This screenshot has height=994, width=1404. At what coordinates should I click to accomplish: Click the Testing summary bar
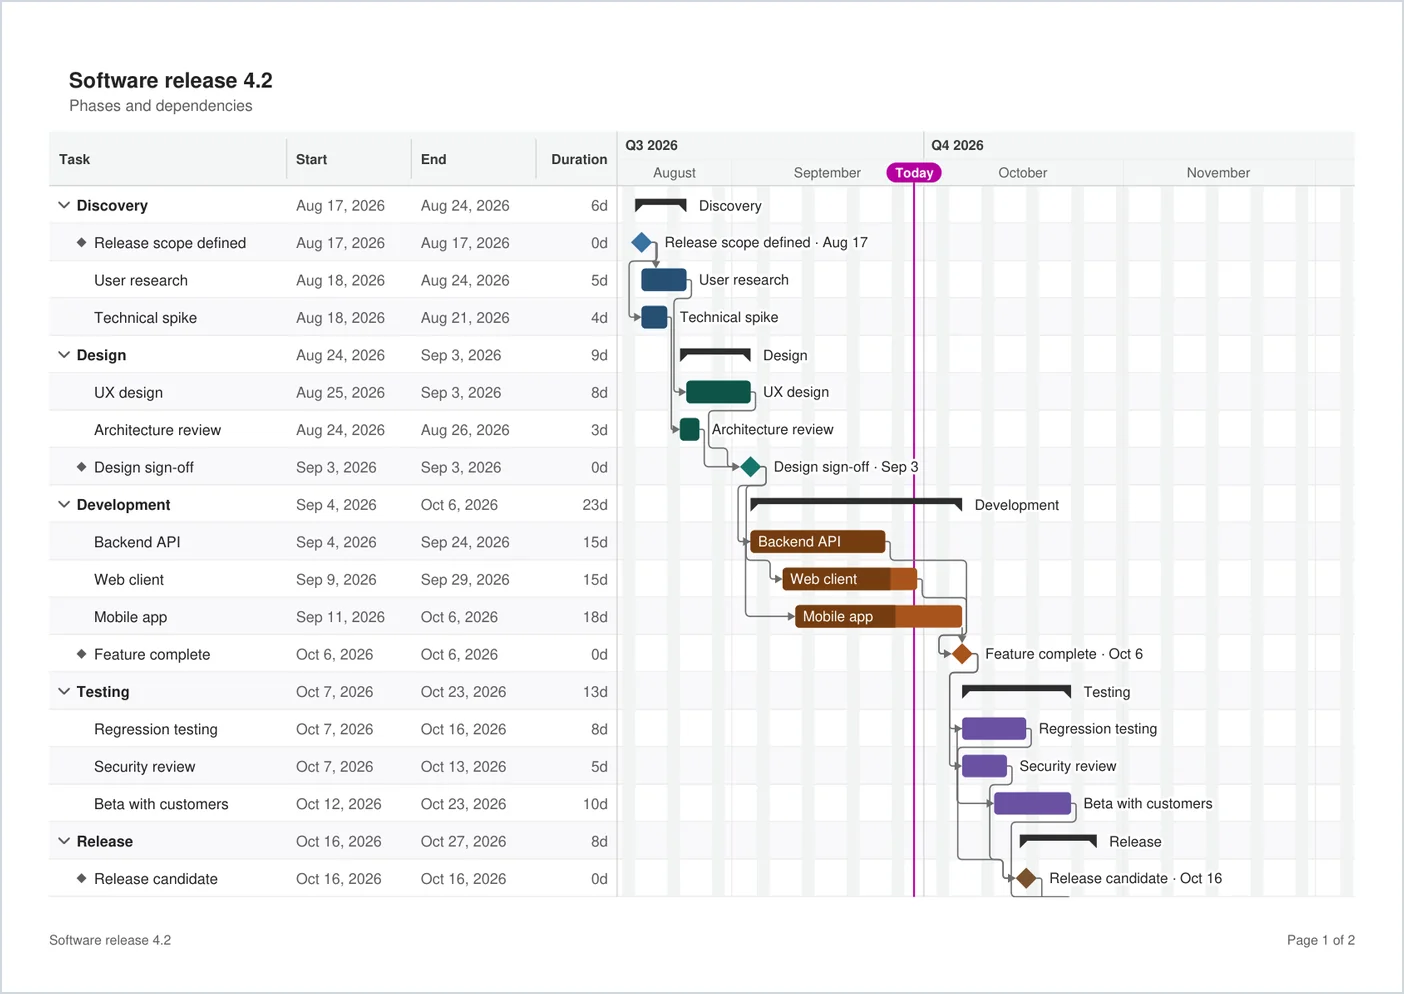pos(1017,690)
